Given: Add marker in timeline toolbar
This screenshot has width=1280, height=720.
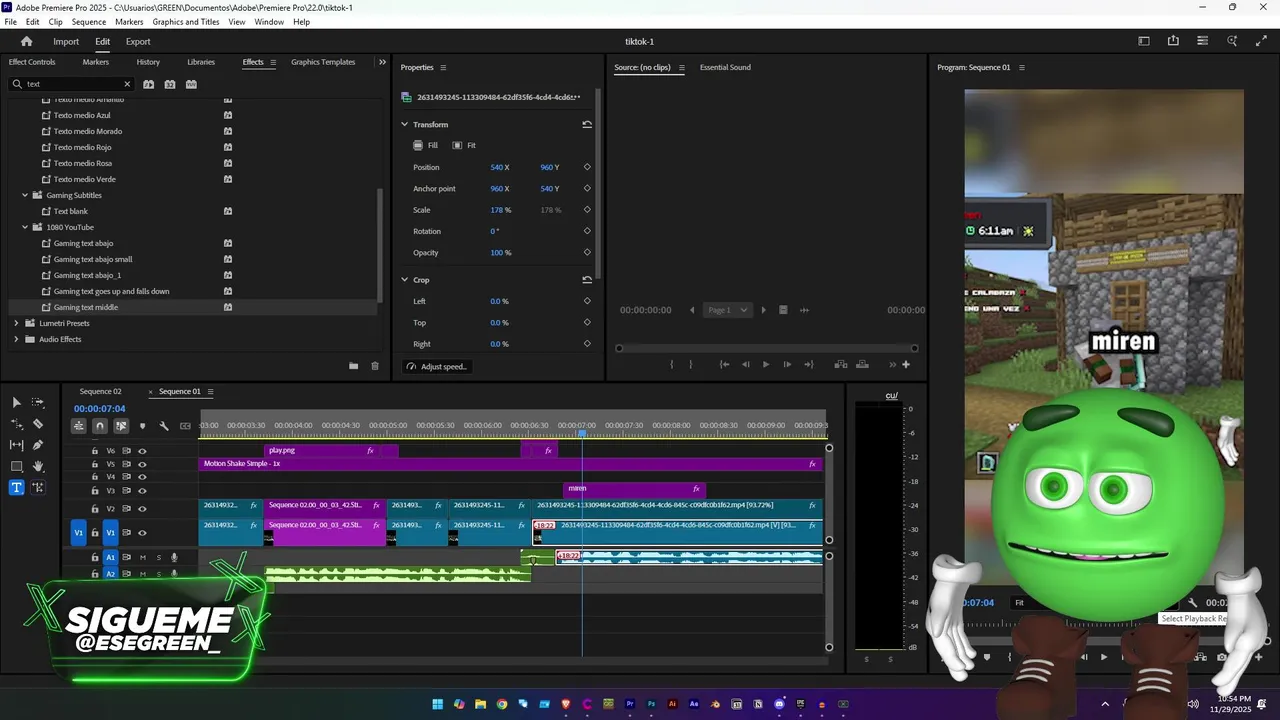Looking at the screenshot, I should tap(142, 426).
